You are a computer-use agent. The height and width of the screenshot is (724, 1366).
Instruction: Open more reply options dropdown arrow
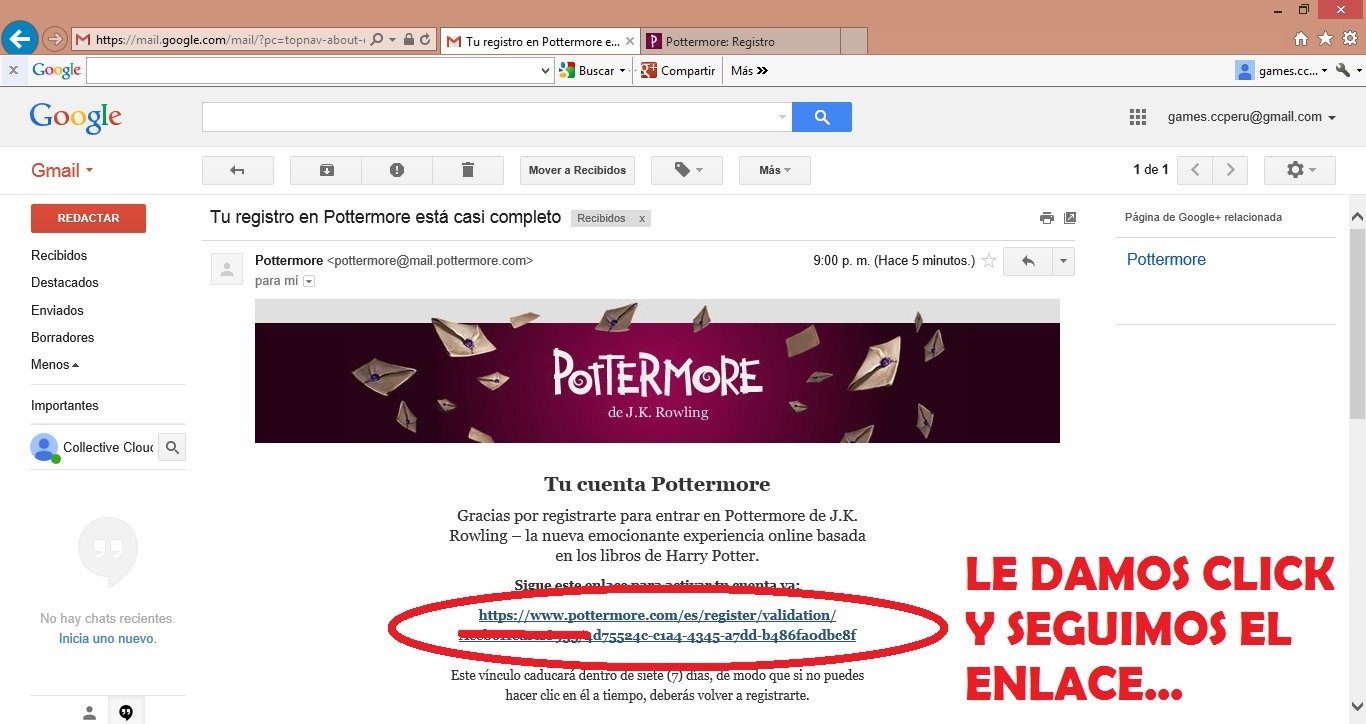tap(1063, 261)
